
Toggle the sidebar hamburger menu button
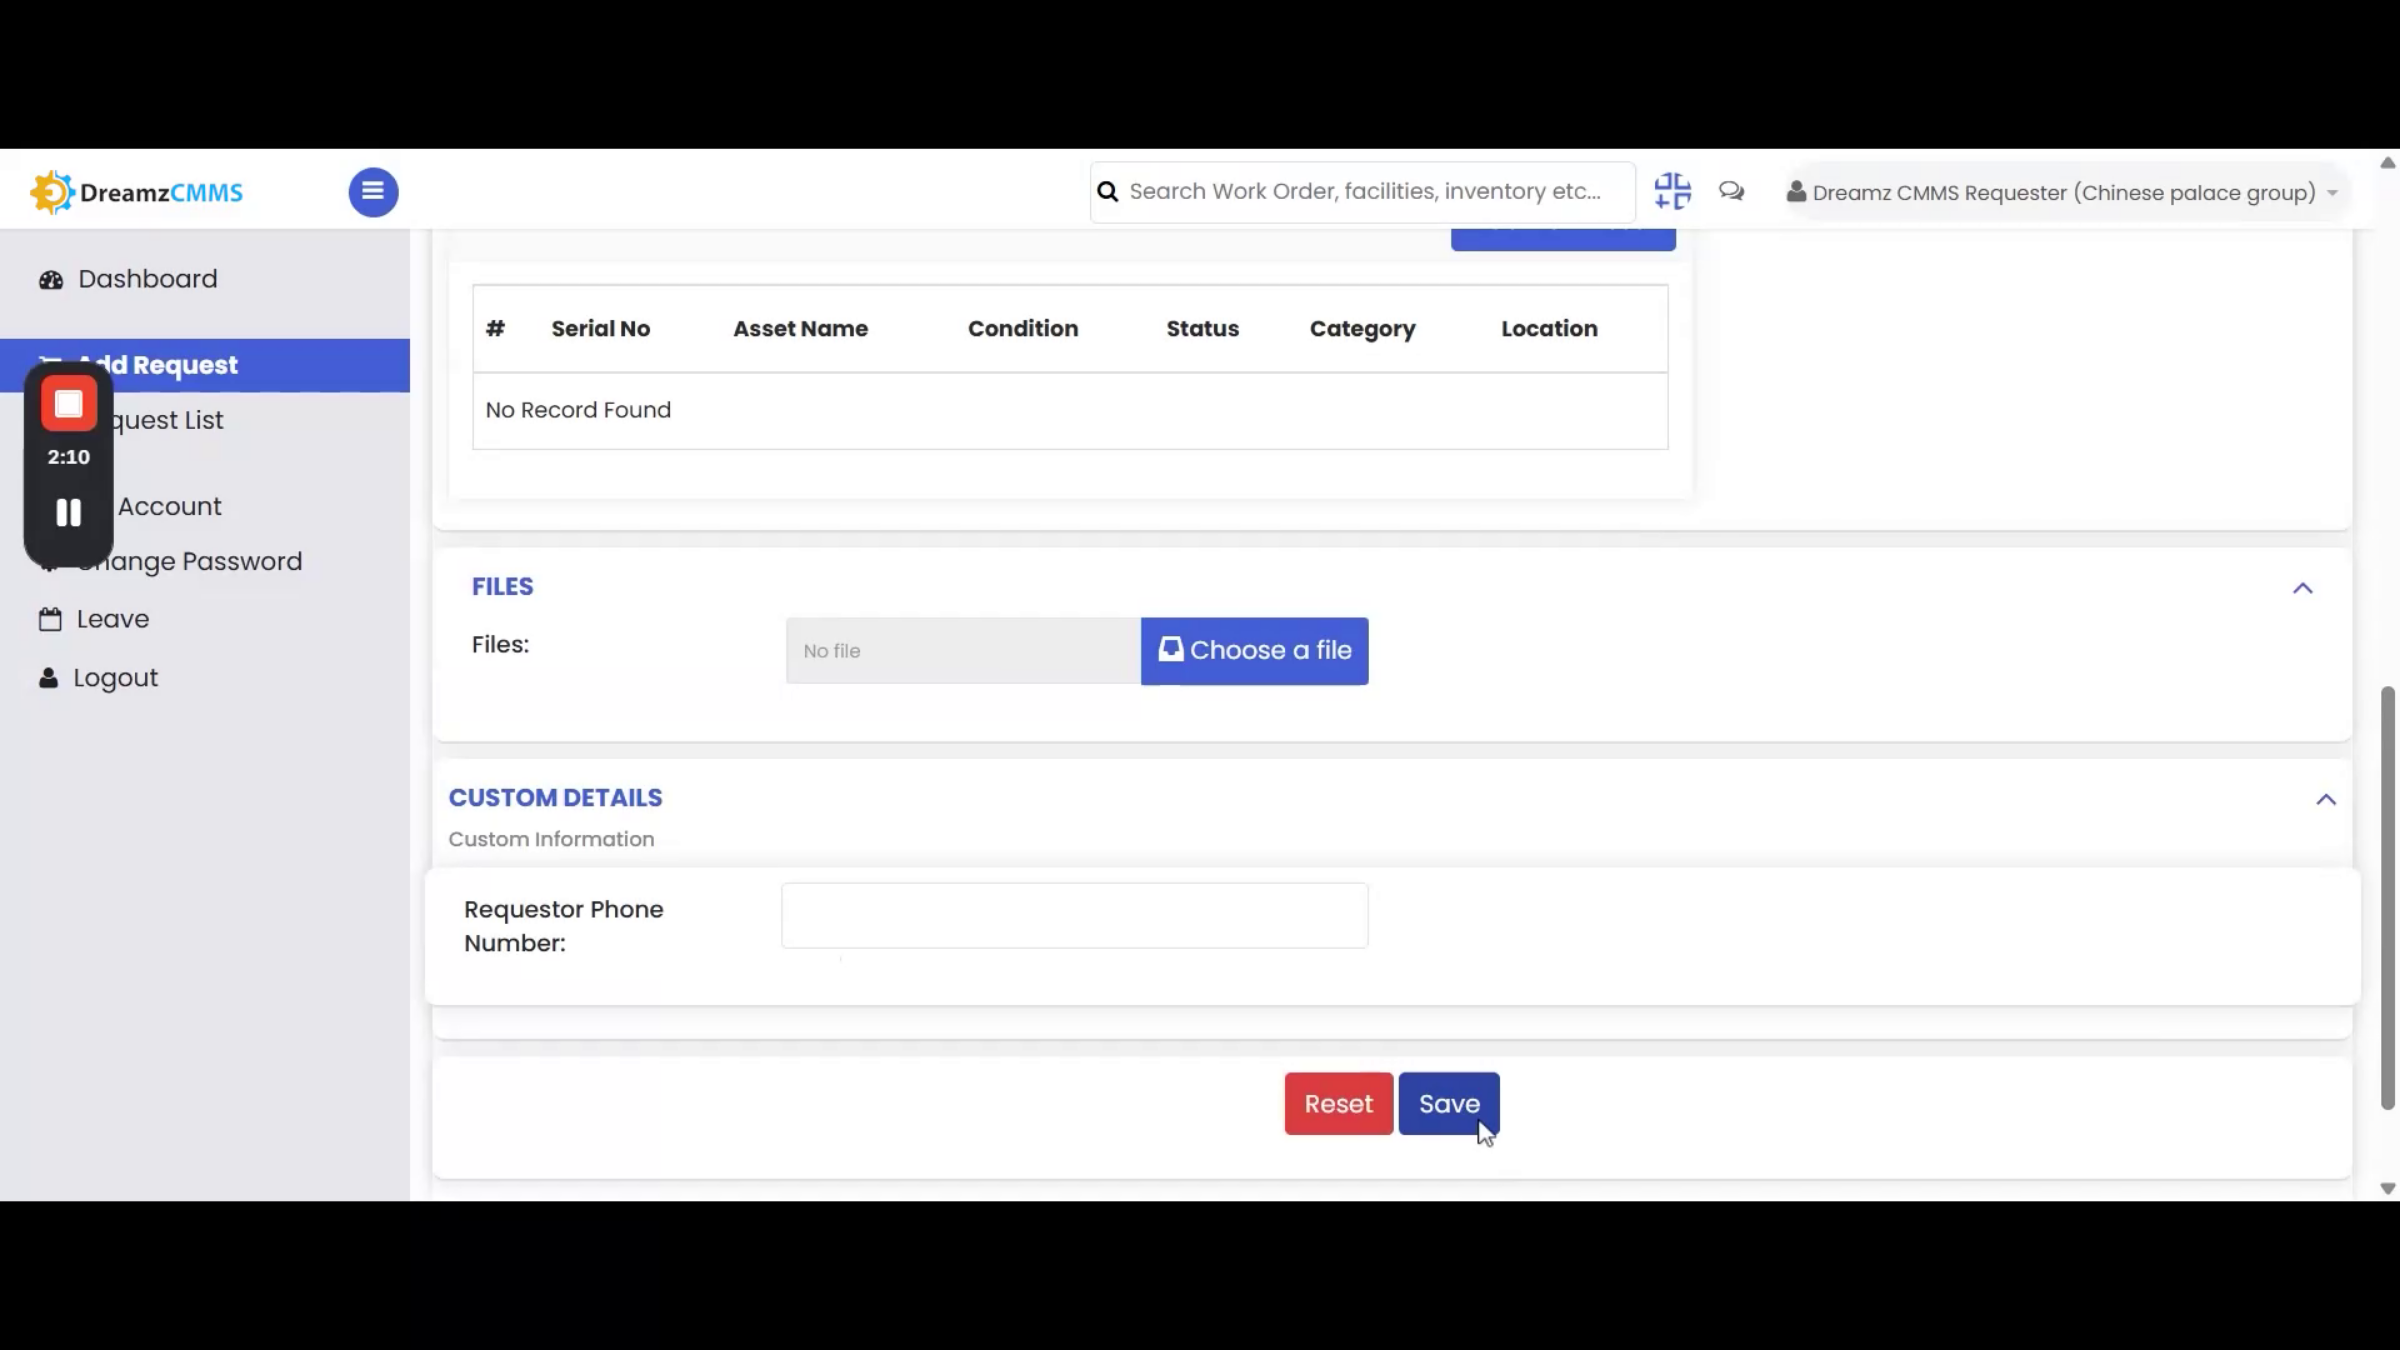[373, 192]
